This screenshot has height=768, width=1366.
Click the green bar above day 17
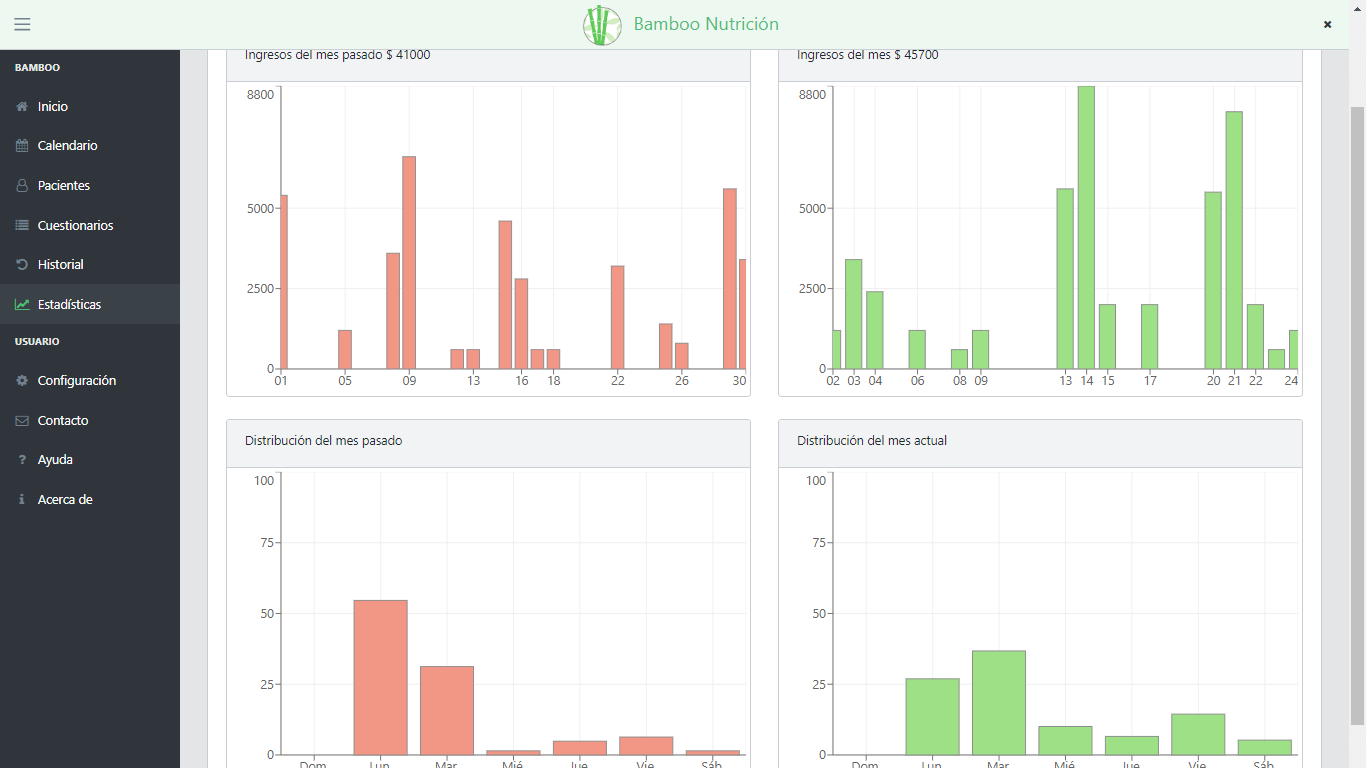(1150, 337)
